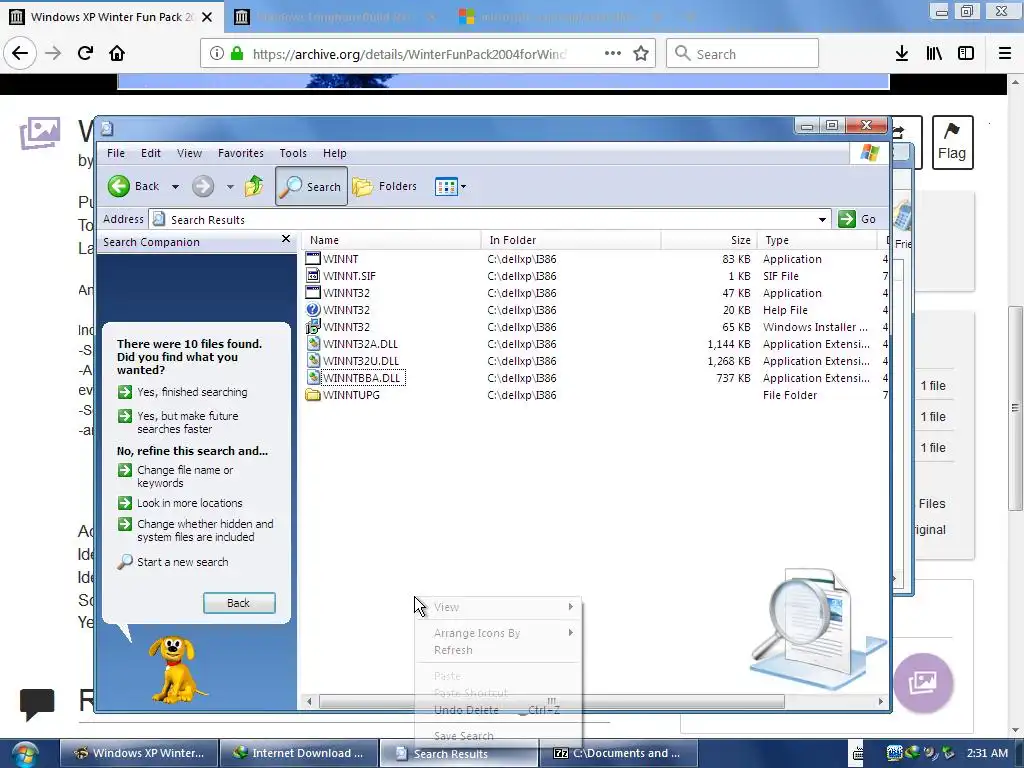Choose Save Search in the context menu
Screen dimensions: 1024x768
coord(498,736)
